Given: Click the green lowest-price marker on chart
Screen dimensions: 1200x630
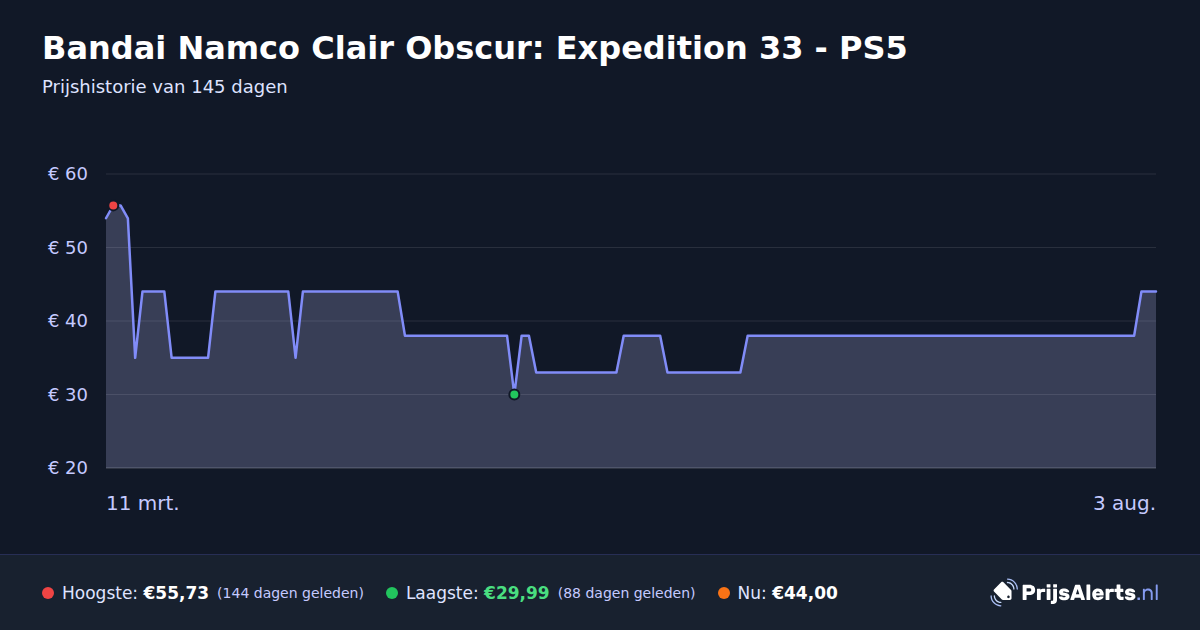Looking at the screenshot, I should point(514,395).
